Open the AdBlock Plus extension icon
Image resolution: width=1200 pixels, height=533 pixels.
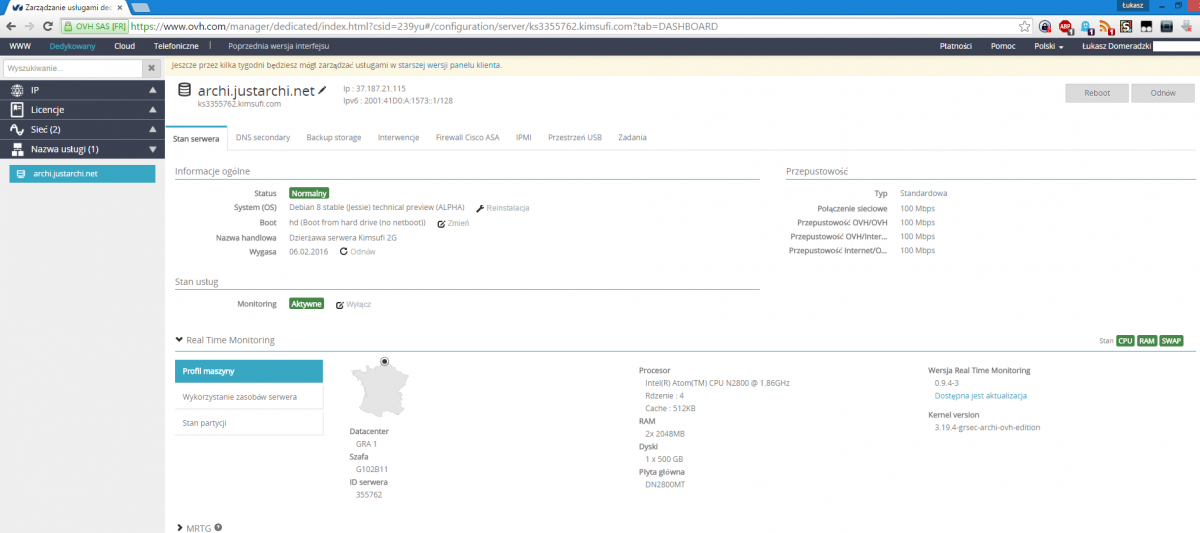[x=1066, y=27]
